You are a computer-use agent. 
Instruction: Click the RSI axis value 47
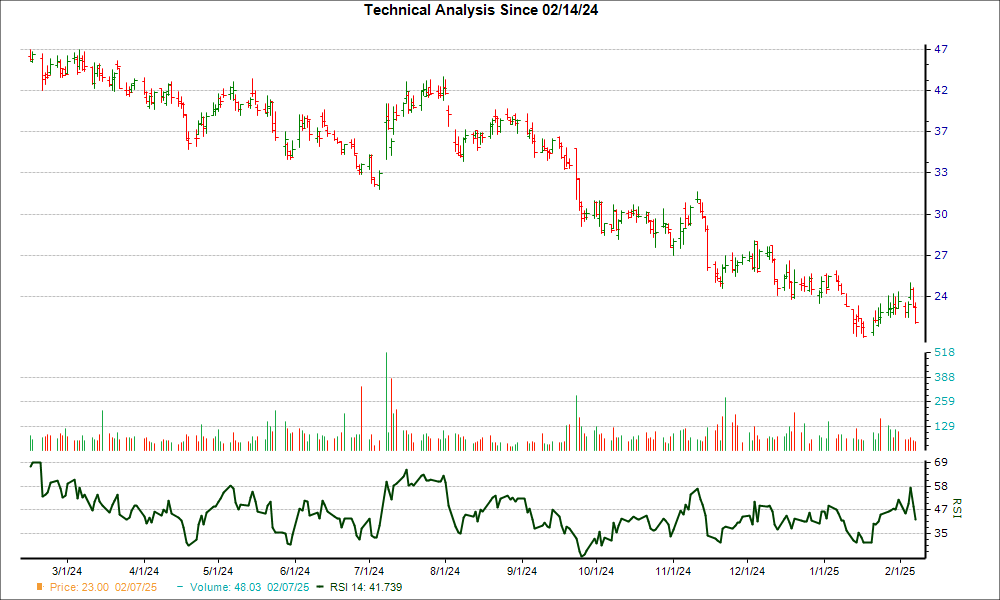point(941,509)
